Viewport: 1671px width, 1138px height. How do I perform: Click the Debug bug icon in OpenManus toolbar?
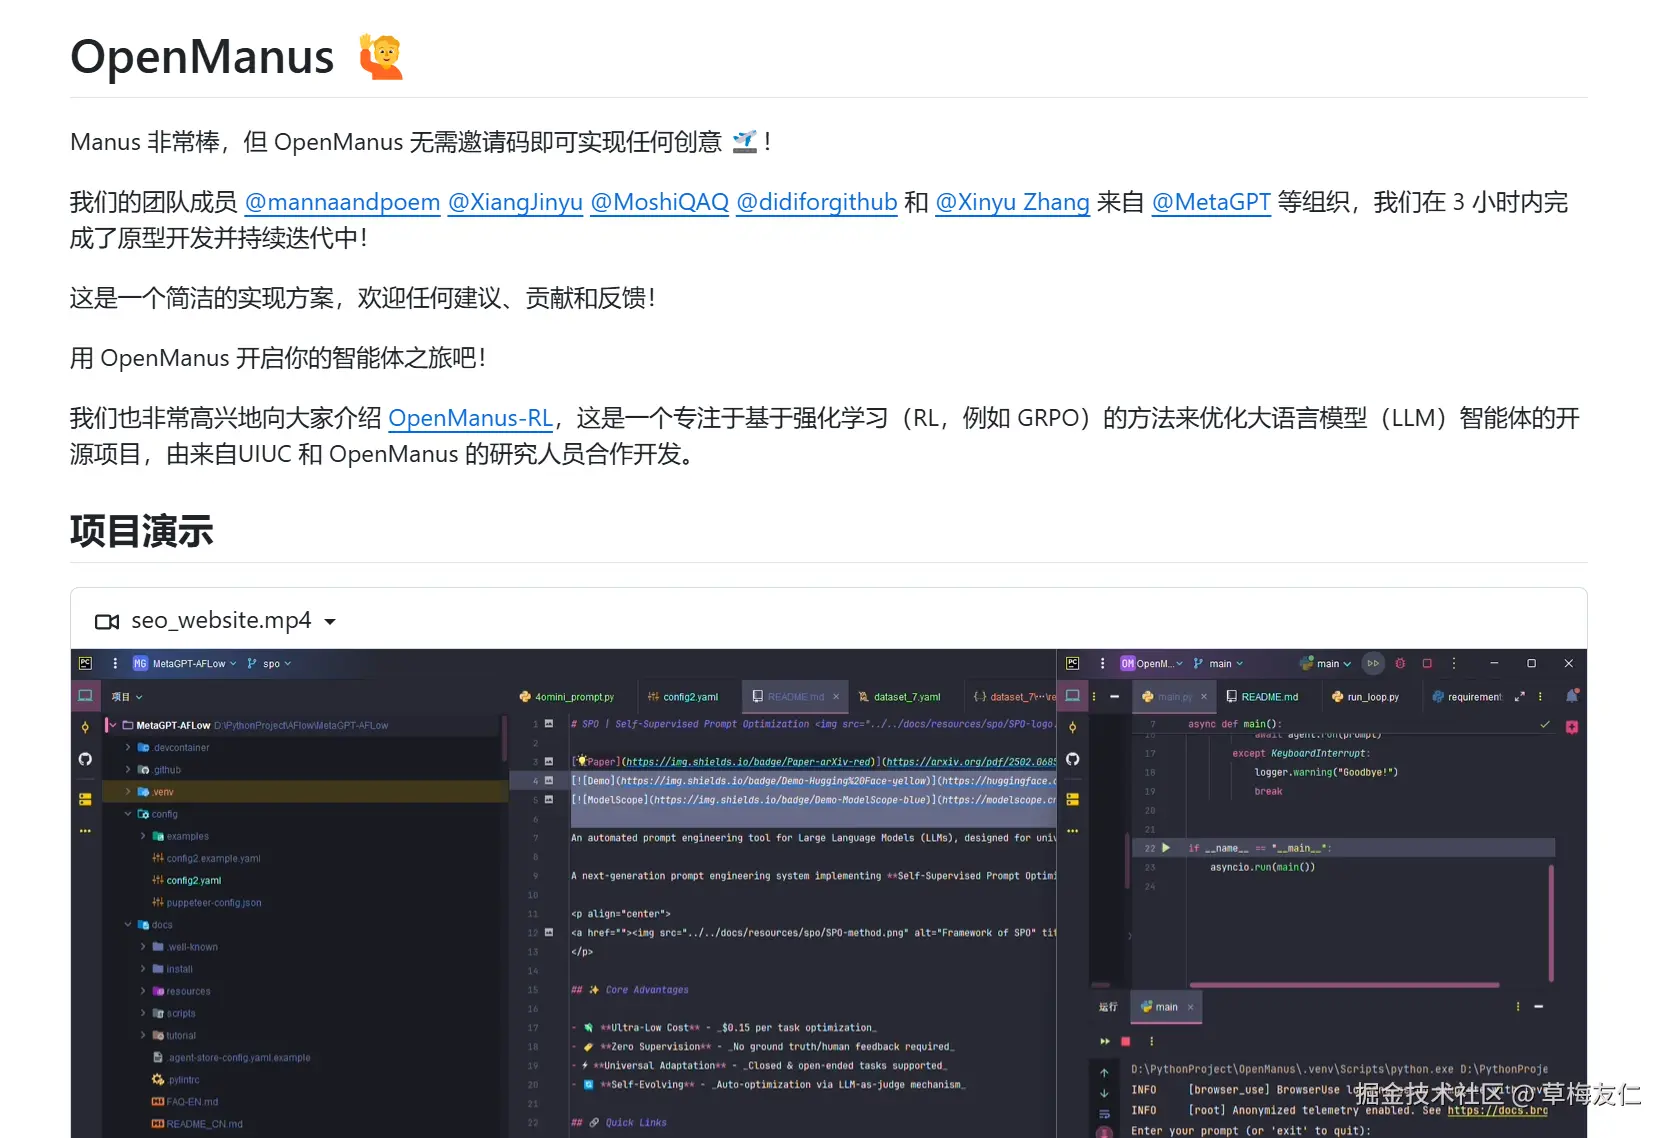click(x=1400, y=663)
